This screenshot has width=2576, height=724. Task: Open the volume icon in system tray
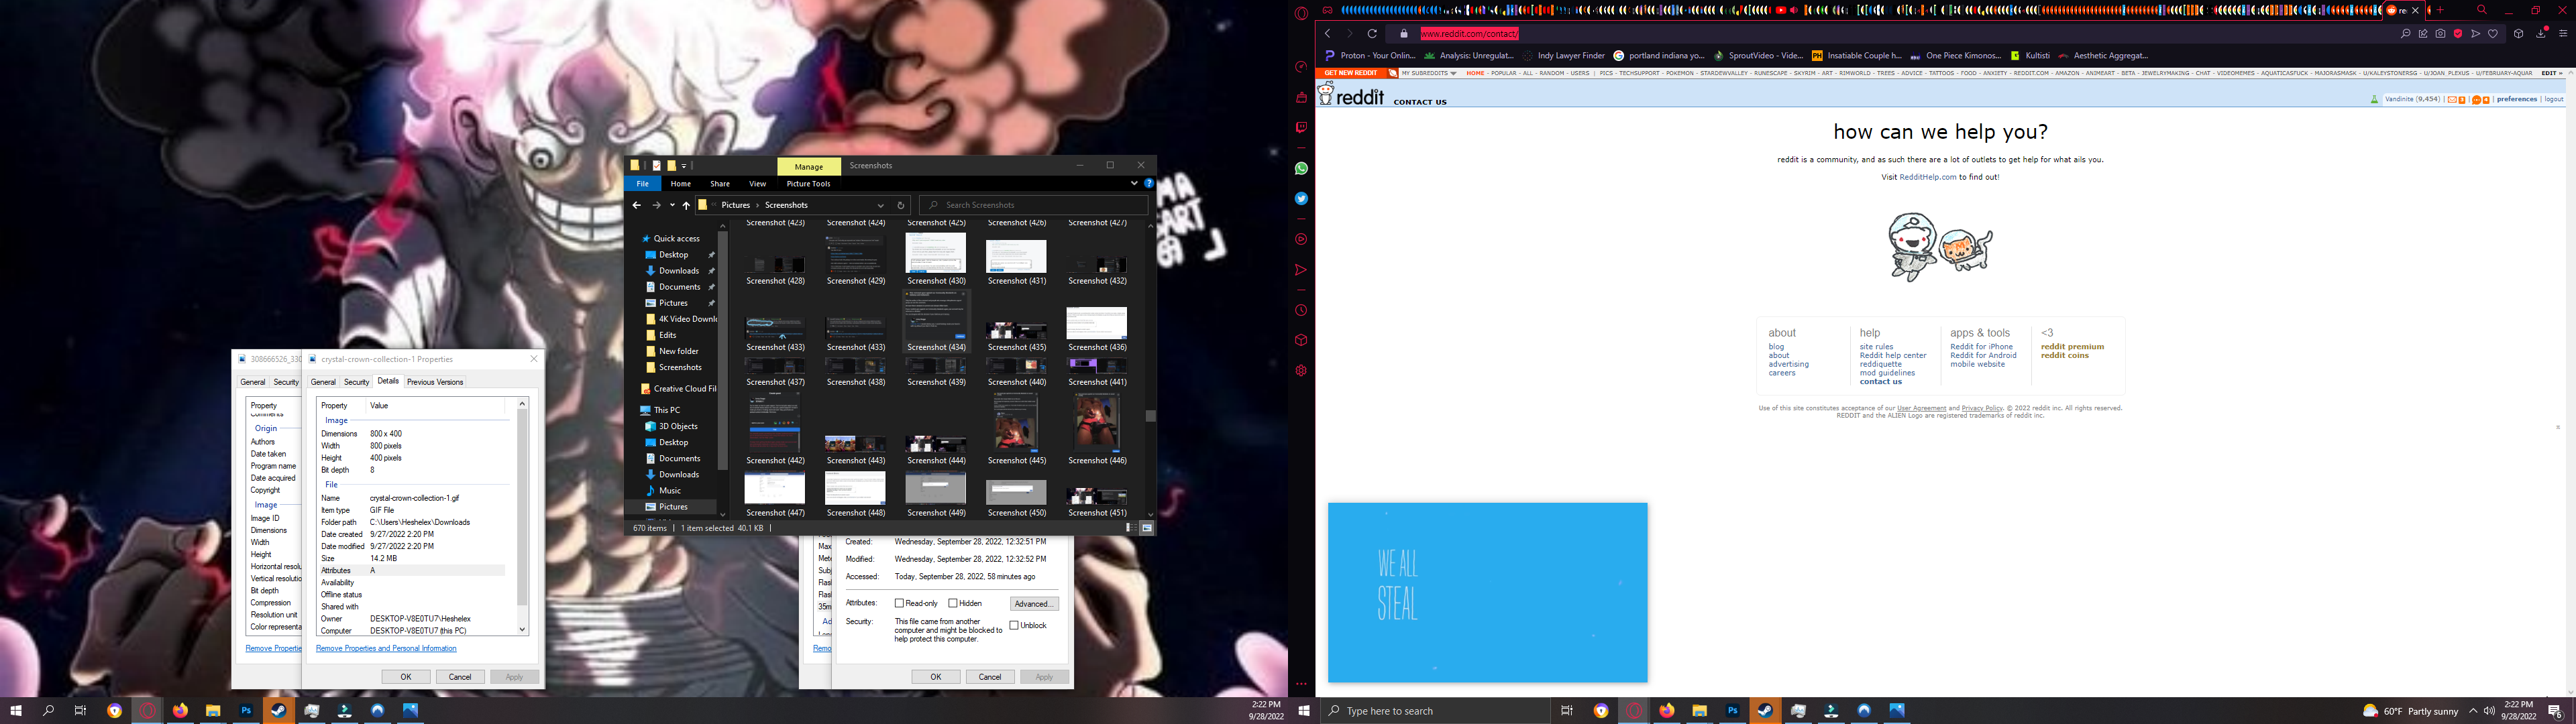(2489, 711)
